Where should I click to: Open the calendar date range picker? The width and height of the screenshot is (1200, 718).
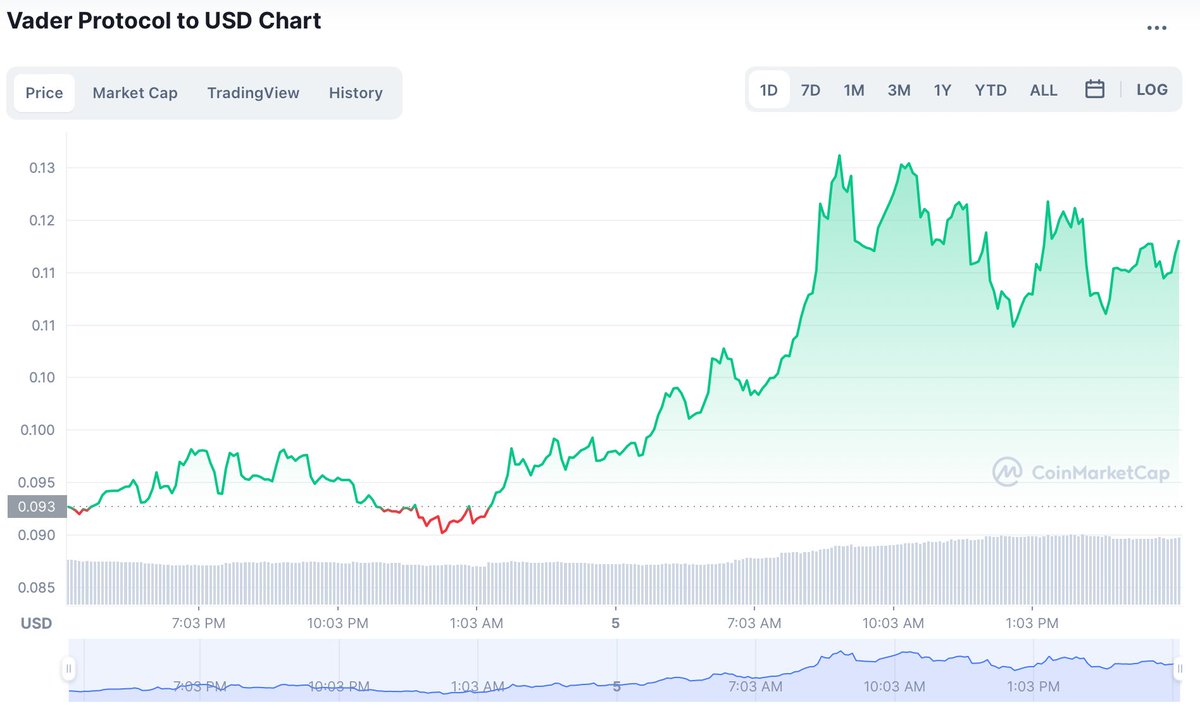(1095, 89)
